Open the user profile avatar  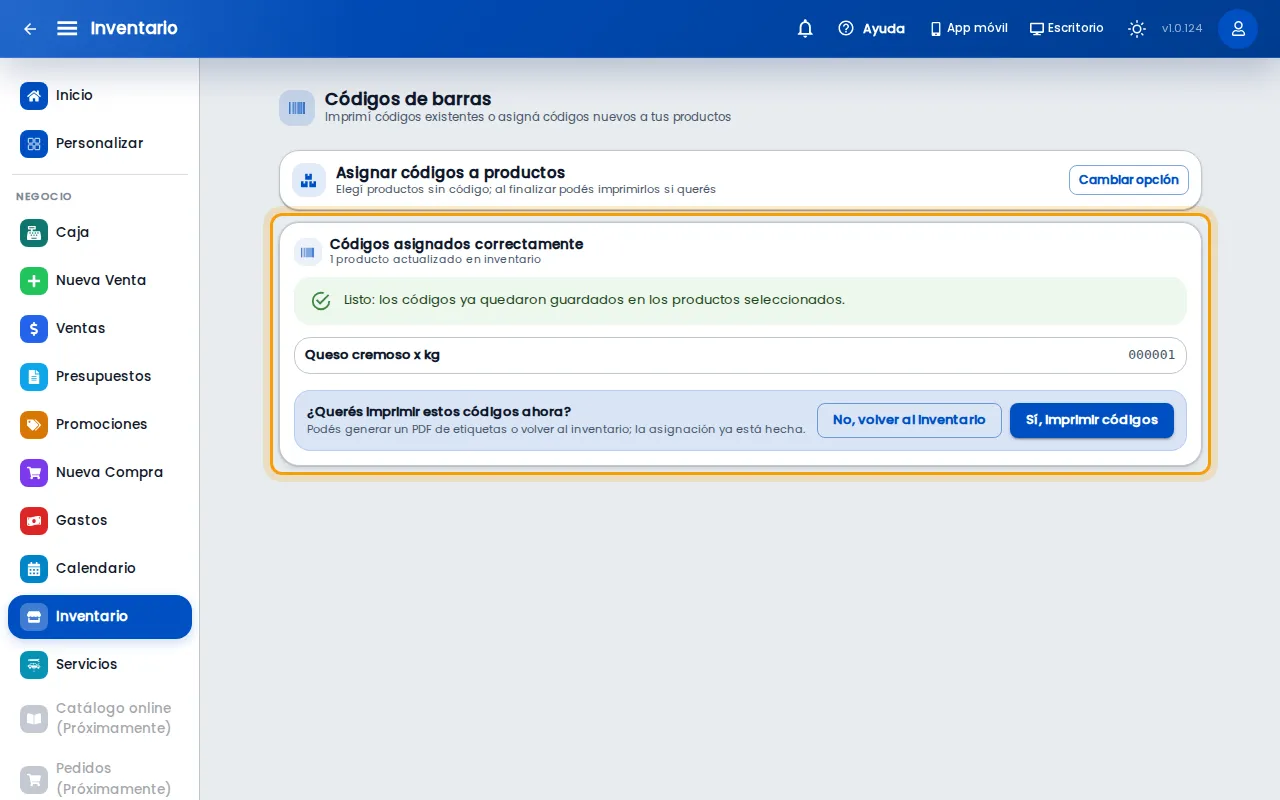click(x=1238, y=28)
